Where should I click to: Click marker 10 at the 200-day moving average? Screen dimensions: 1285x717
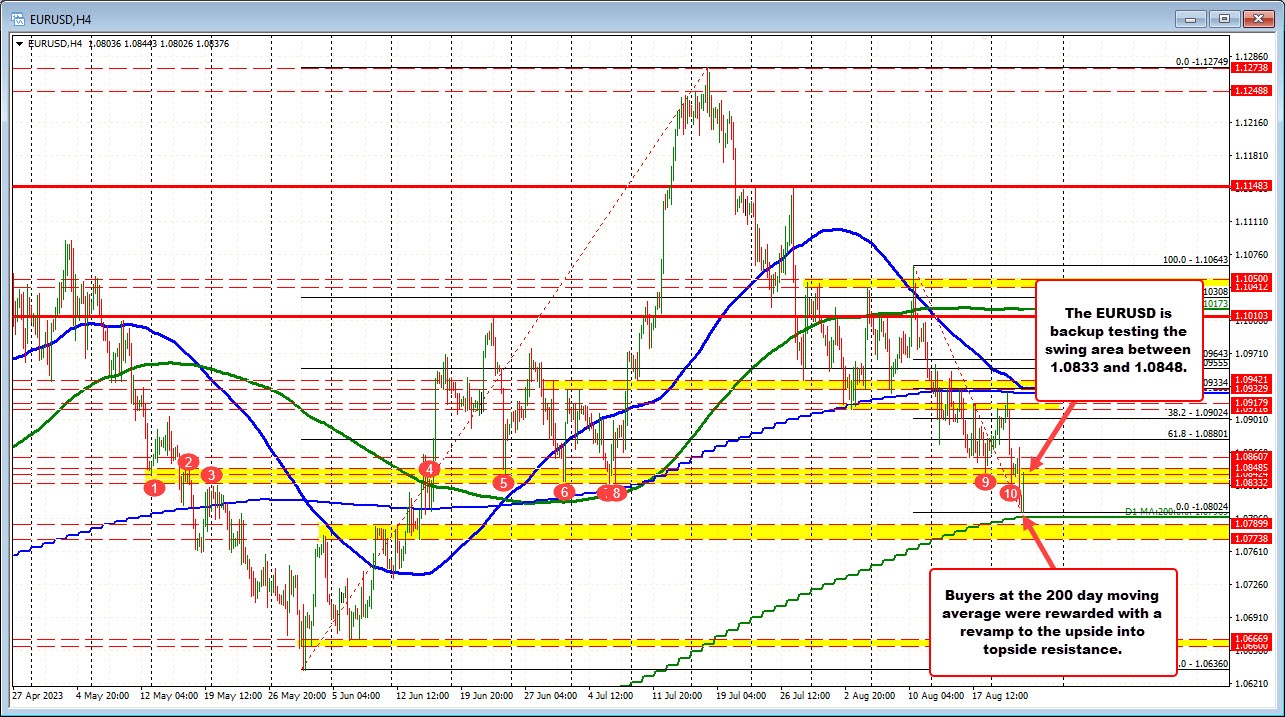1013,492
